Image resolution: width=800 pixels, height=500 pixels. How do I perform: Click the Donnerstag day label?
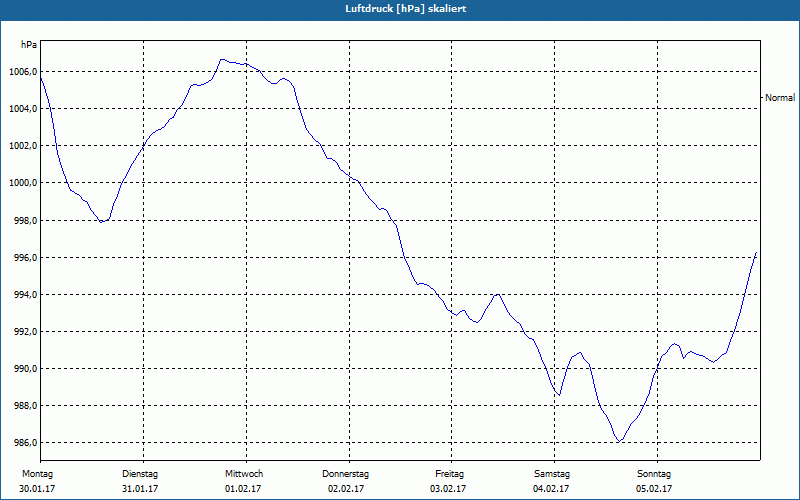coord(345,474)
